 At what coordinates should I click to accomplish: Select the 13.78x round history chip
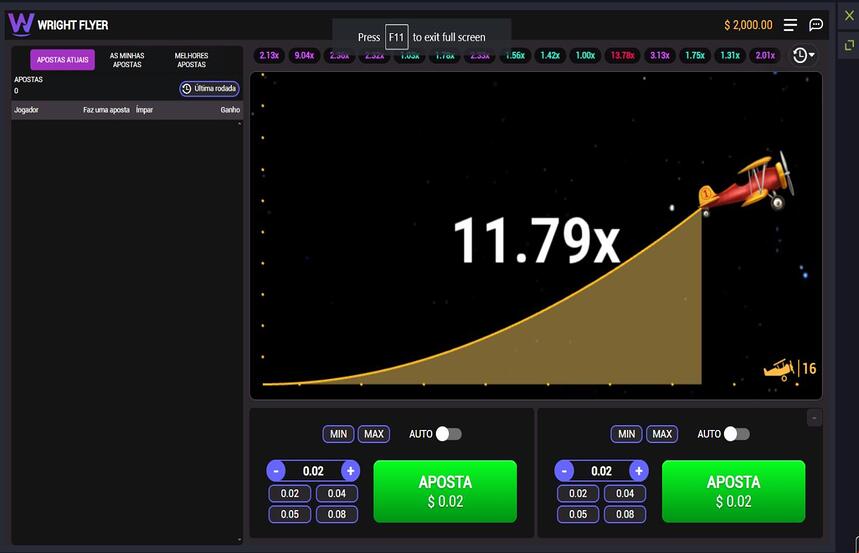pyautogui.click(x=622, y=55)
